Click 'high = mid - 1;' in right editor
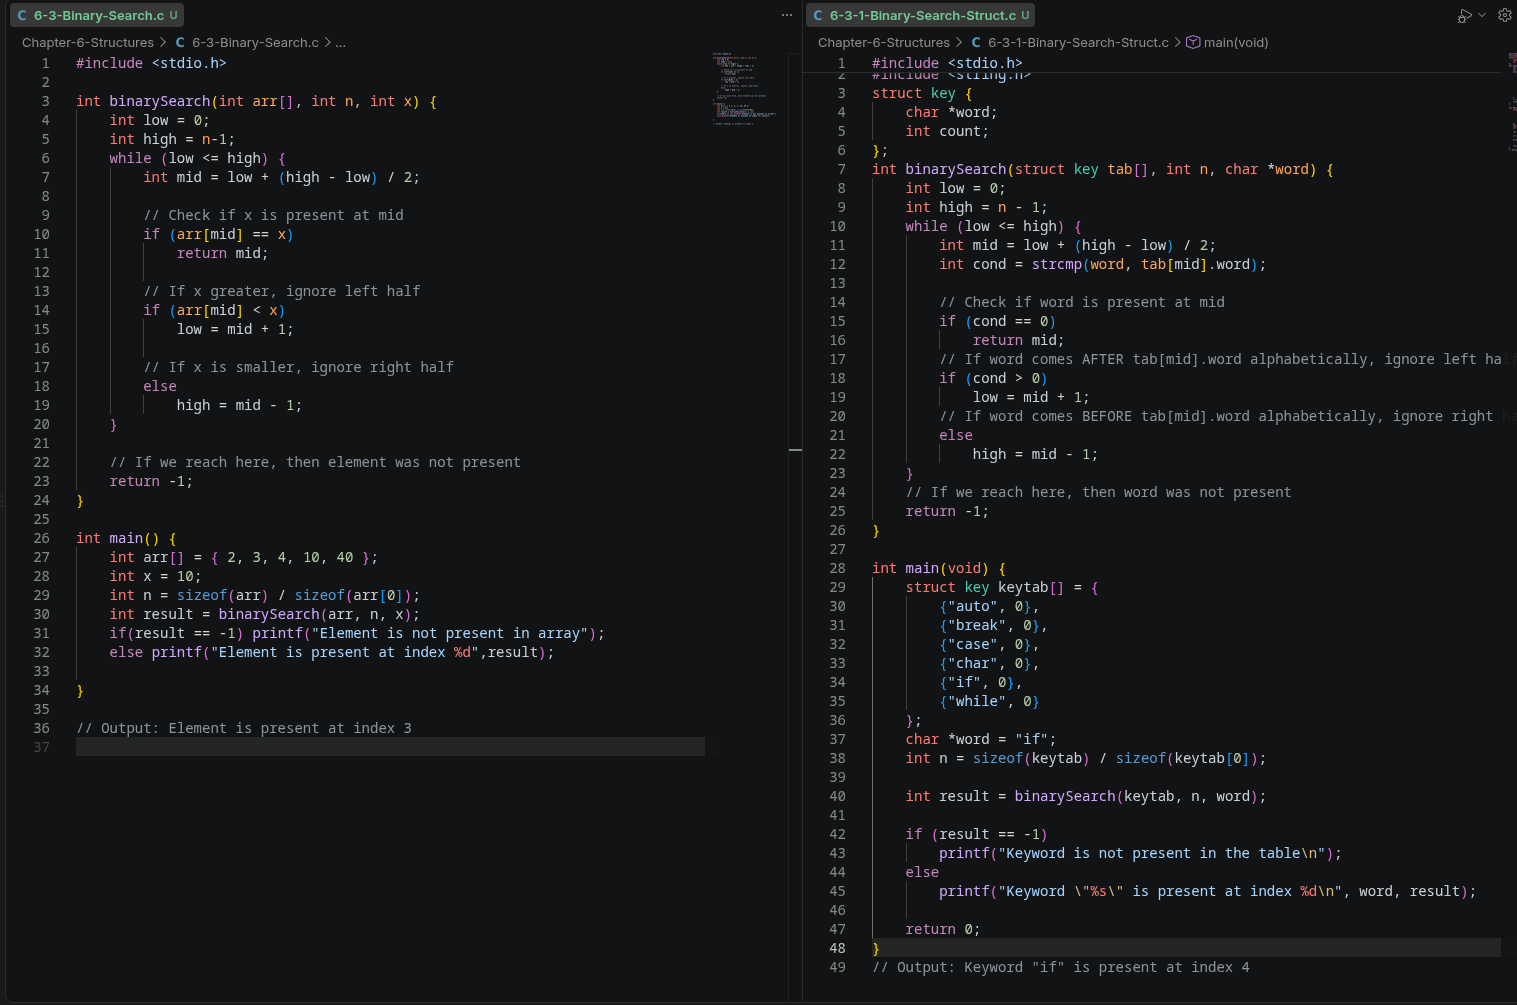Screen dimensions: 1517x1005 click(1035, 454)
